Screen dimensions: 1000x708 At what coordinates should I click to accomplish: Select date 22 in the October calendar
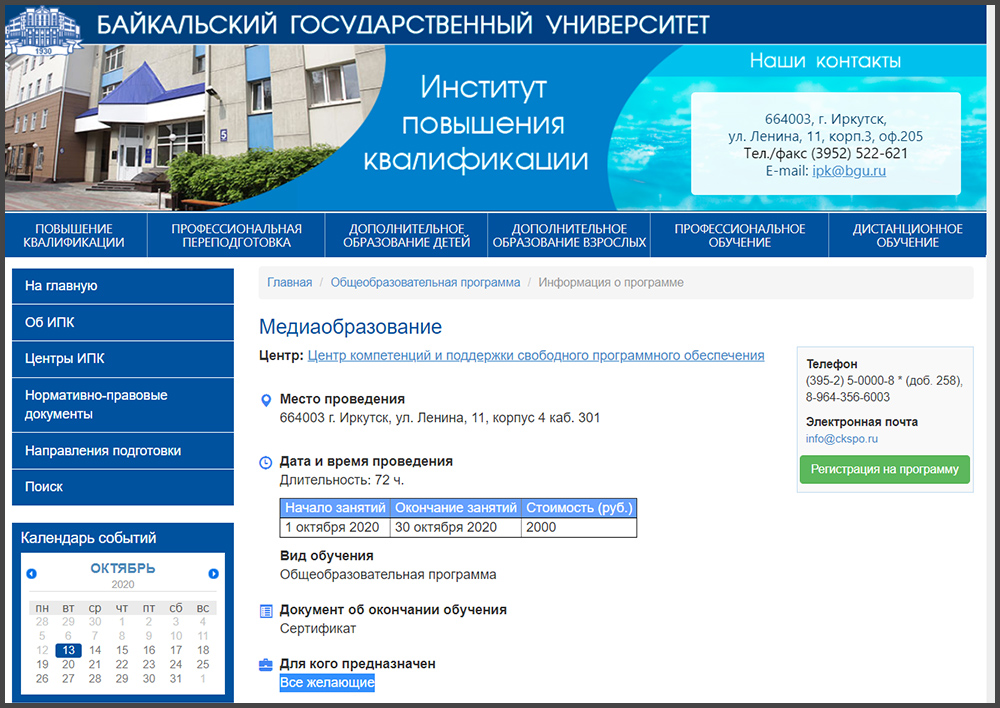(x=122, y=665)
